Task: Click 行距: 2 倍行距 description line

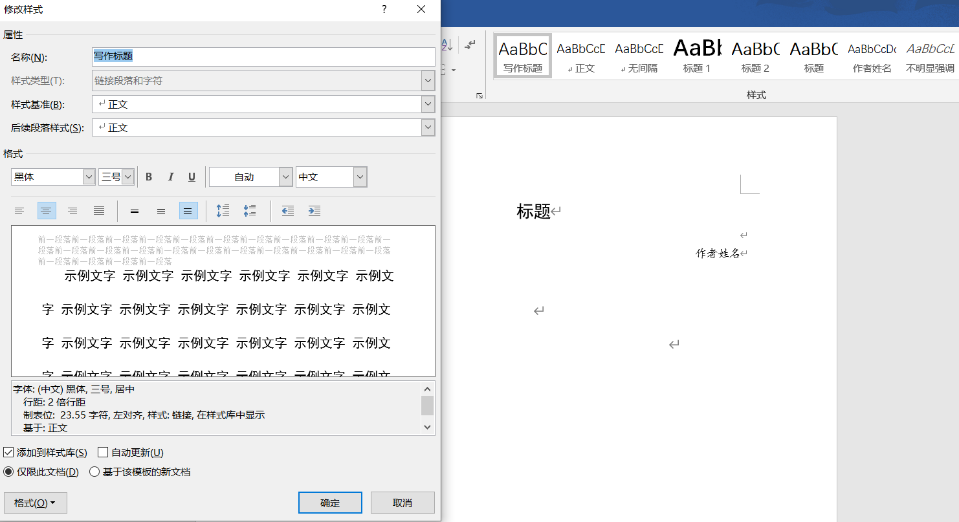Action: point(54,402)
